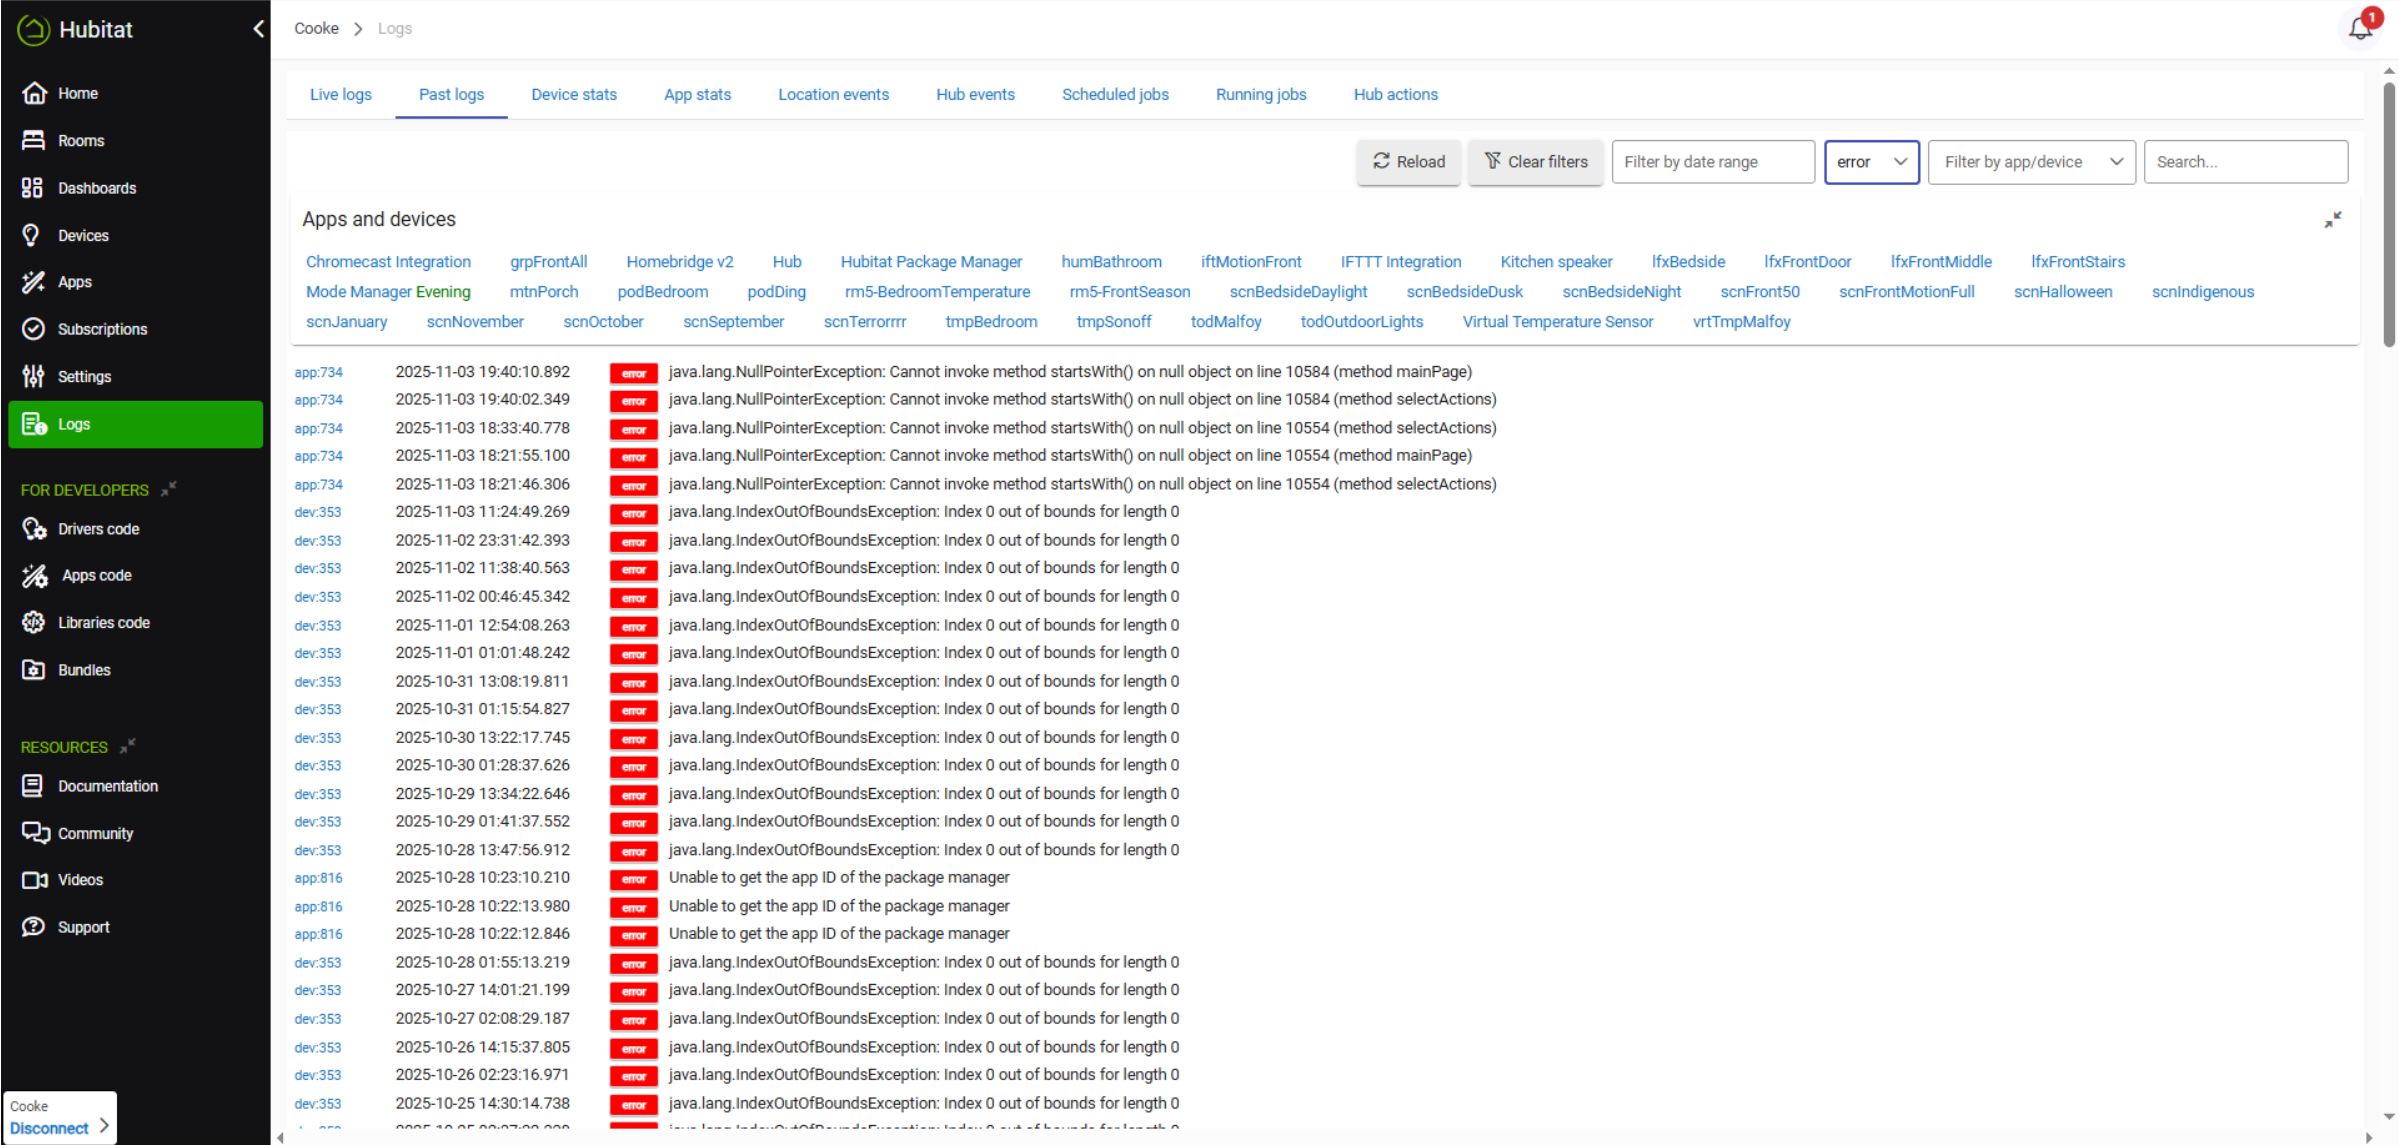The image size is (2400, 1145).
Task: Open Filter by app/device dropdown
Action: point(2031,162)
